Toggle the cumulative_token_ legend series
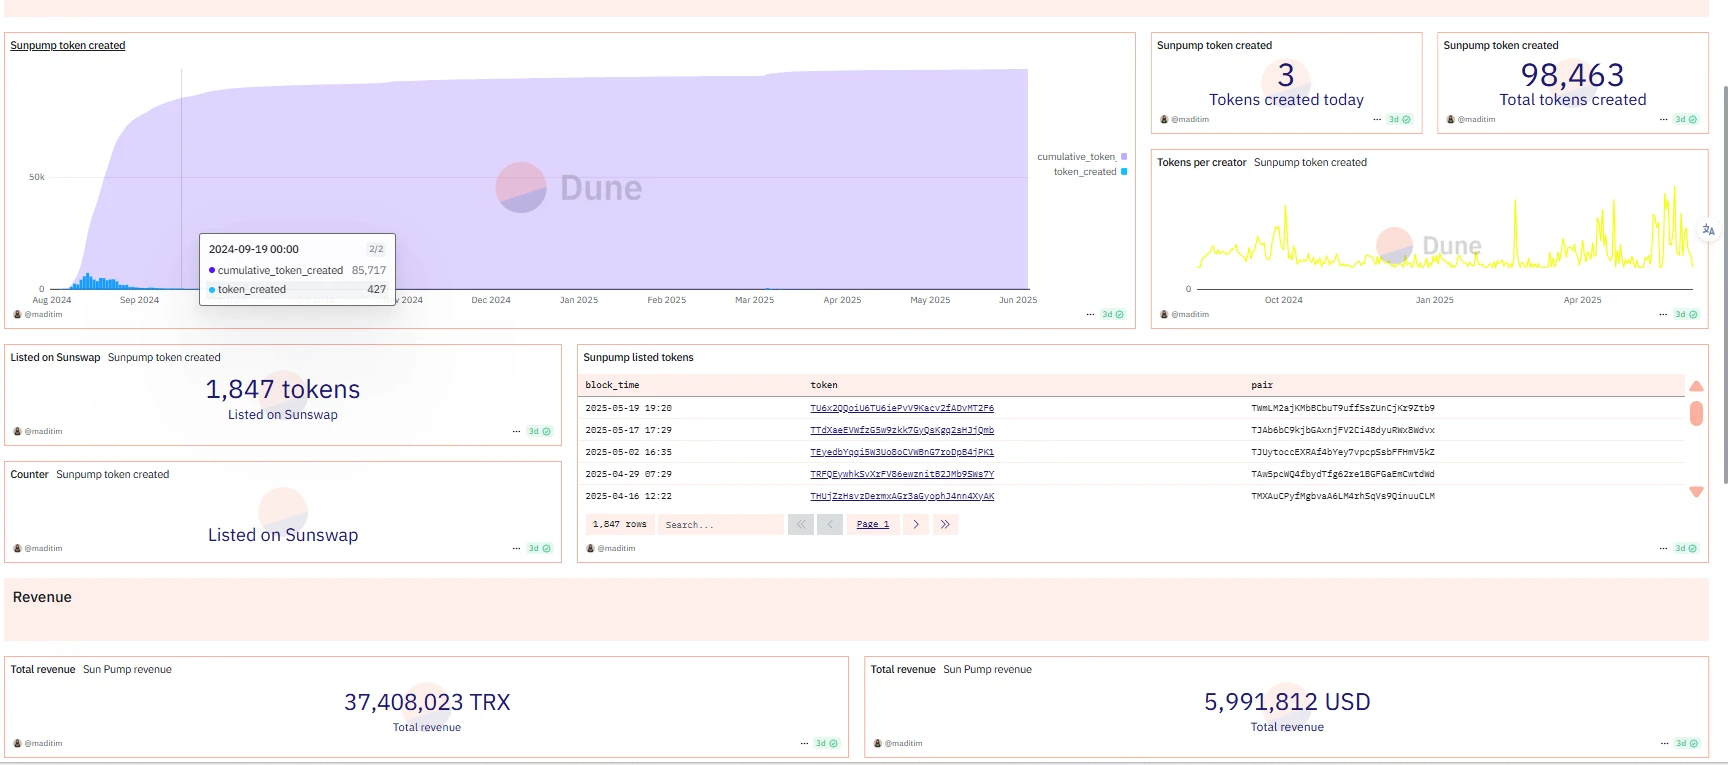The width and height of the screenshot is (1728, 765). point(1082,157)
